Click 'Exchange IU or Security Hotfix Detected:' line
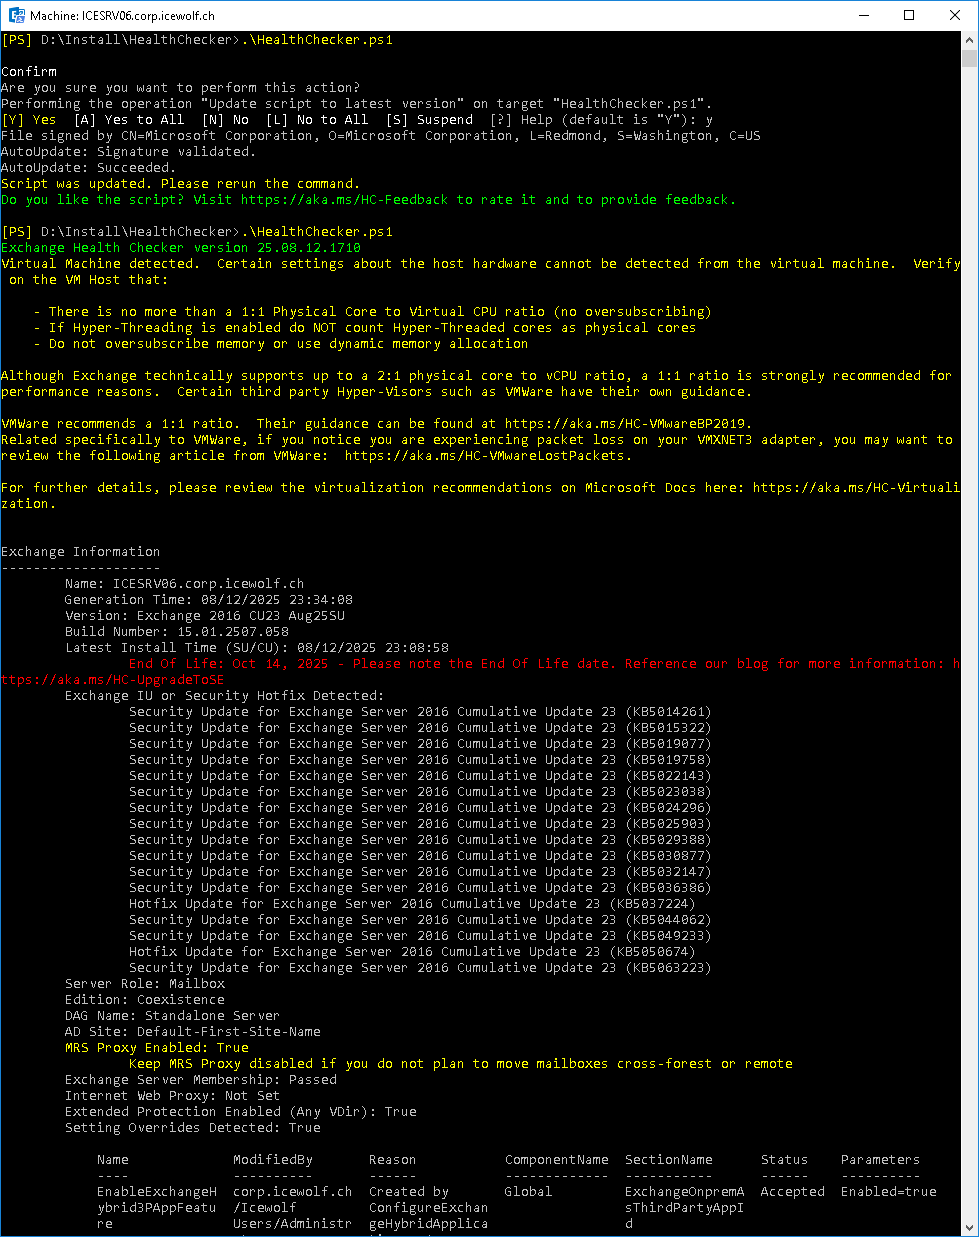 pyautogui.click(x=224, y=696)
